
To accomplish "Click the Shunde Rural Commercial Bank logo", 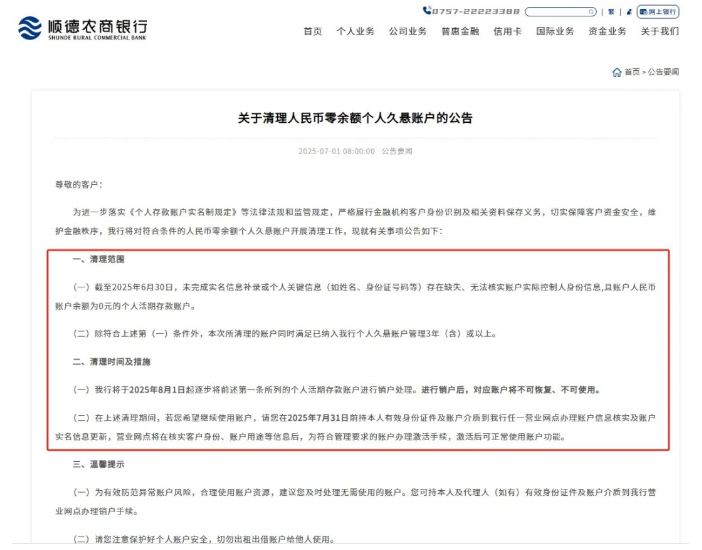I will point(83,28).
